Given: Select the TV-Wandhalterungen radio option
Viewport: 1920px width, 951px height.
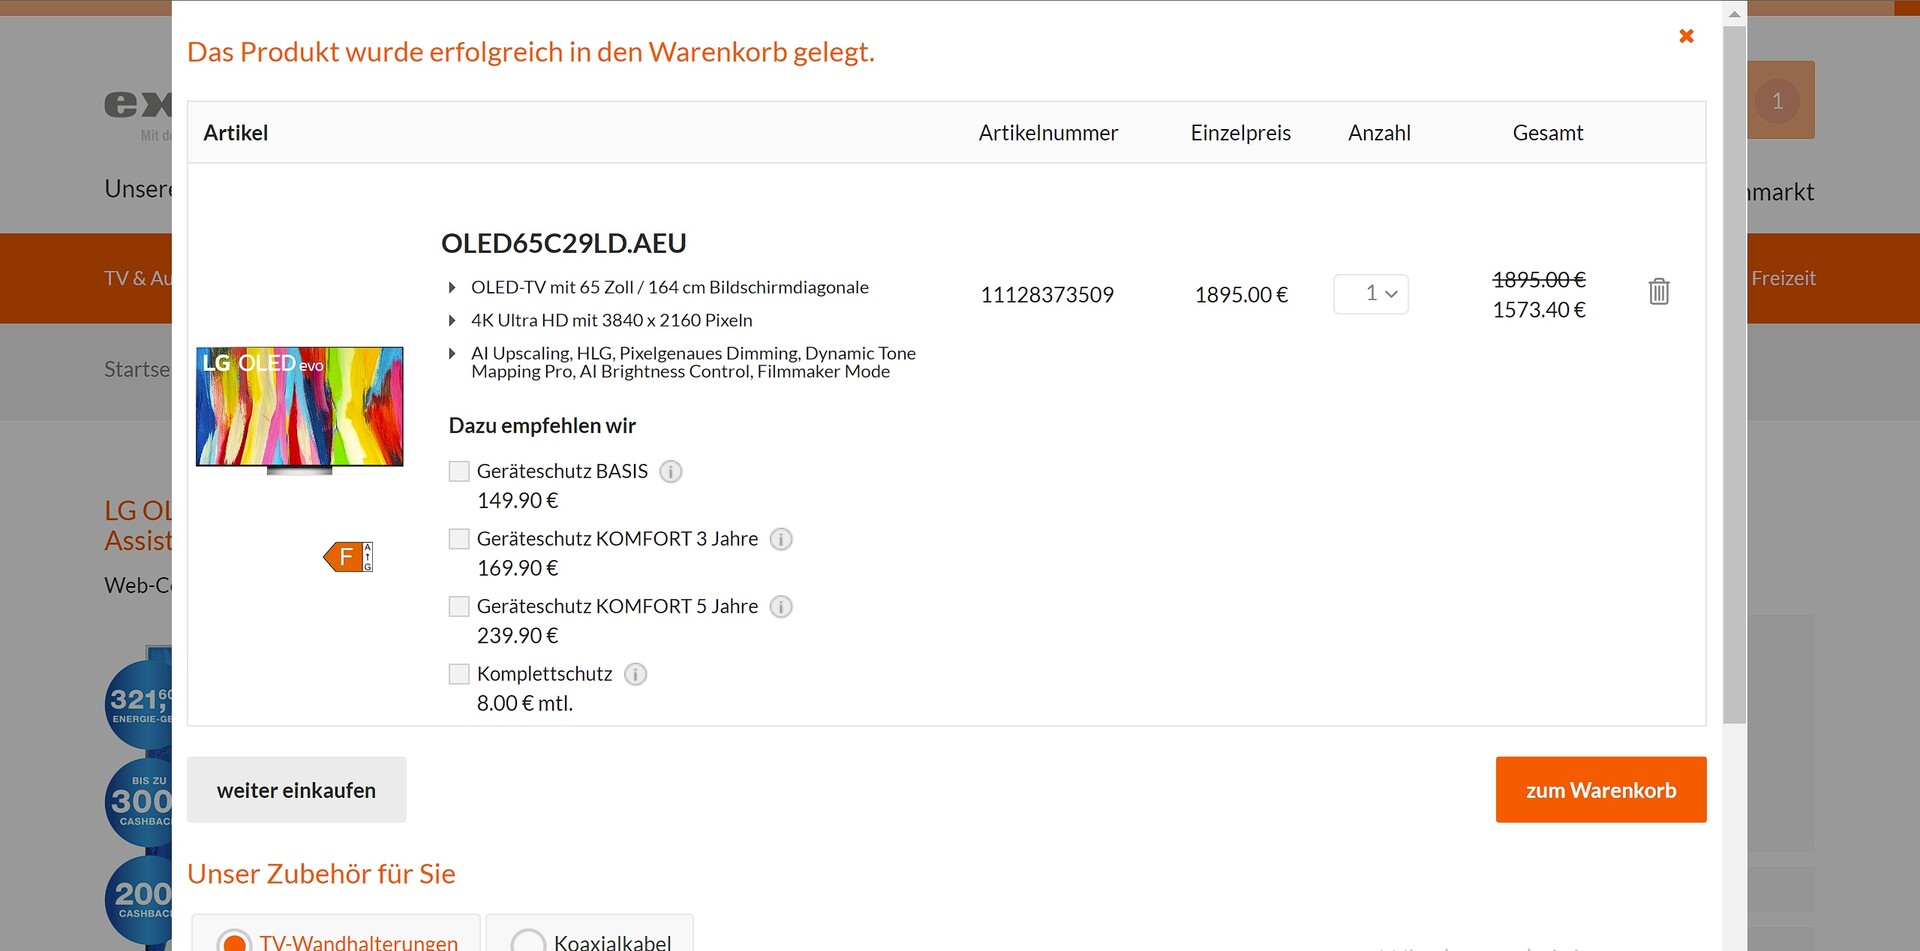Looking at the screenshot, I should tap(234, 943).
